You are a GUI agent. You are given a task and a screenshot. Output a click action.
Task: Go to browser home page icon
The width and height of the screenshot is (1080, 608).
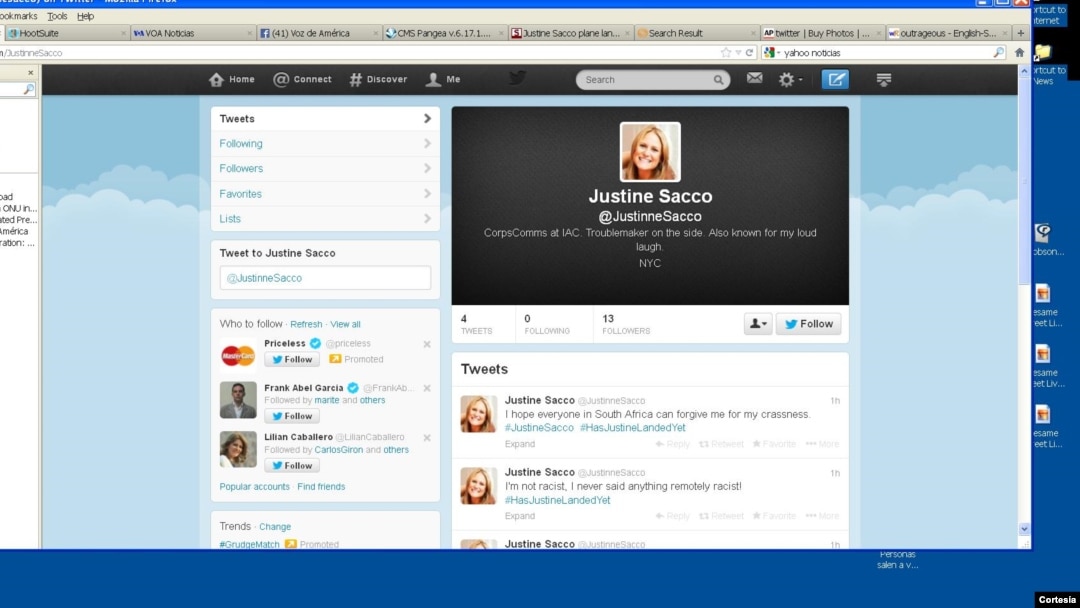pos(1020,52)
